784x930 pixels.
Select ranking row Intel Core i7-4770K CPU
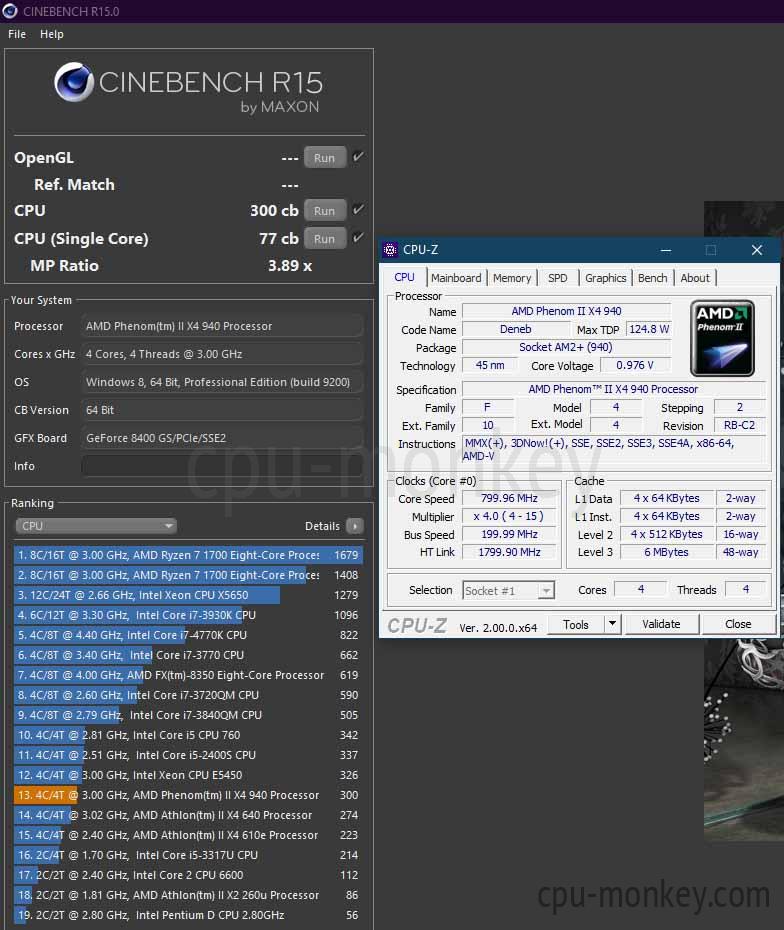(x=188, y=635)
